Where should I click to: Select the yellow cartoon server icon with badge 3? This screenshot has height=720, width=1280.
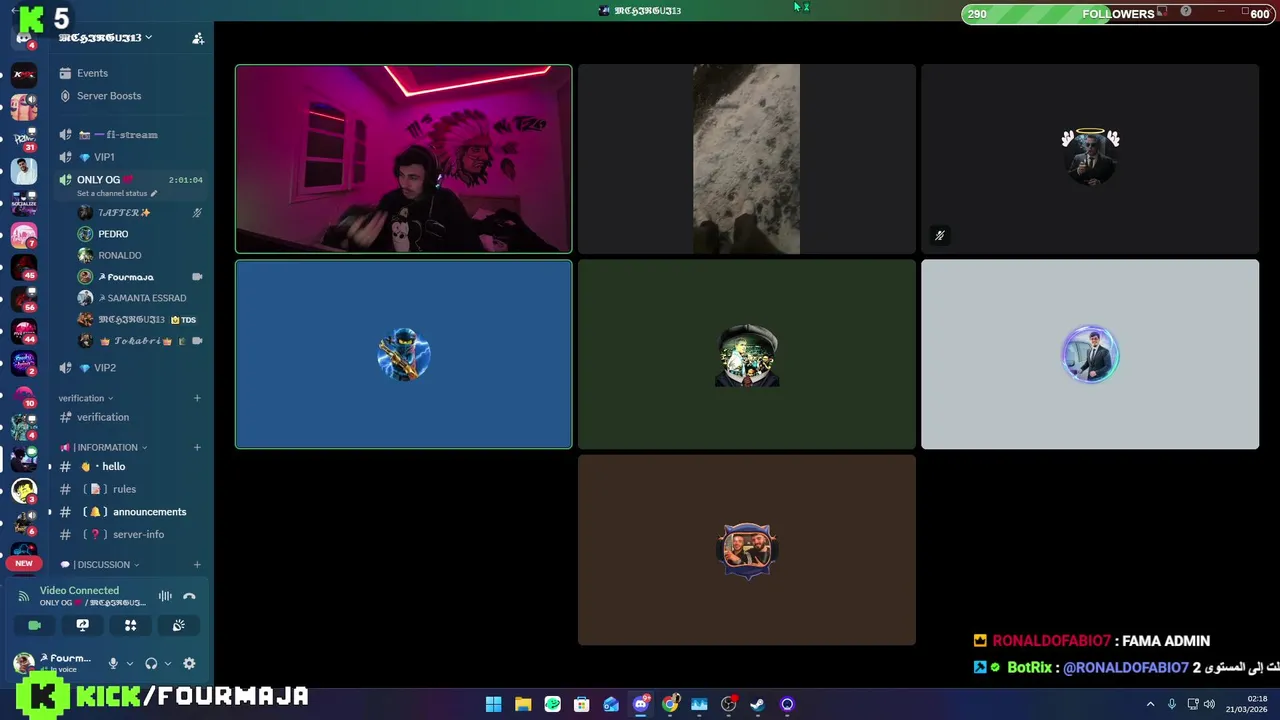coord(24,490)
